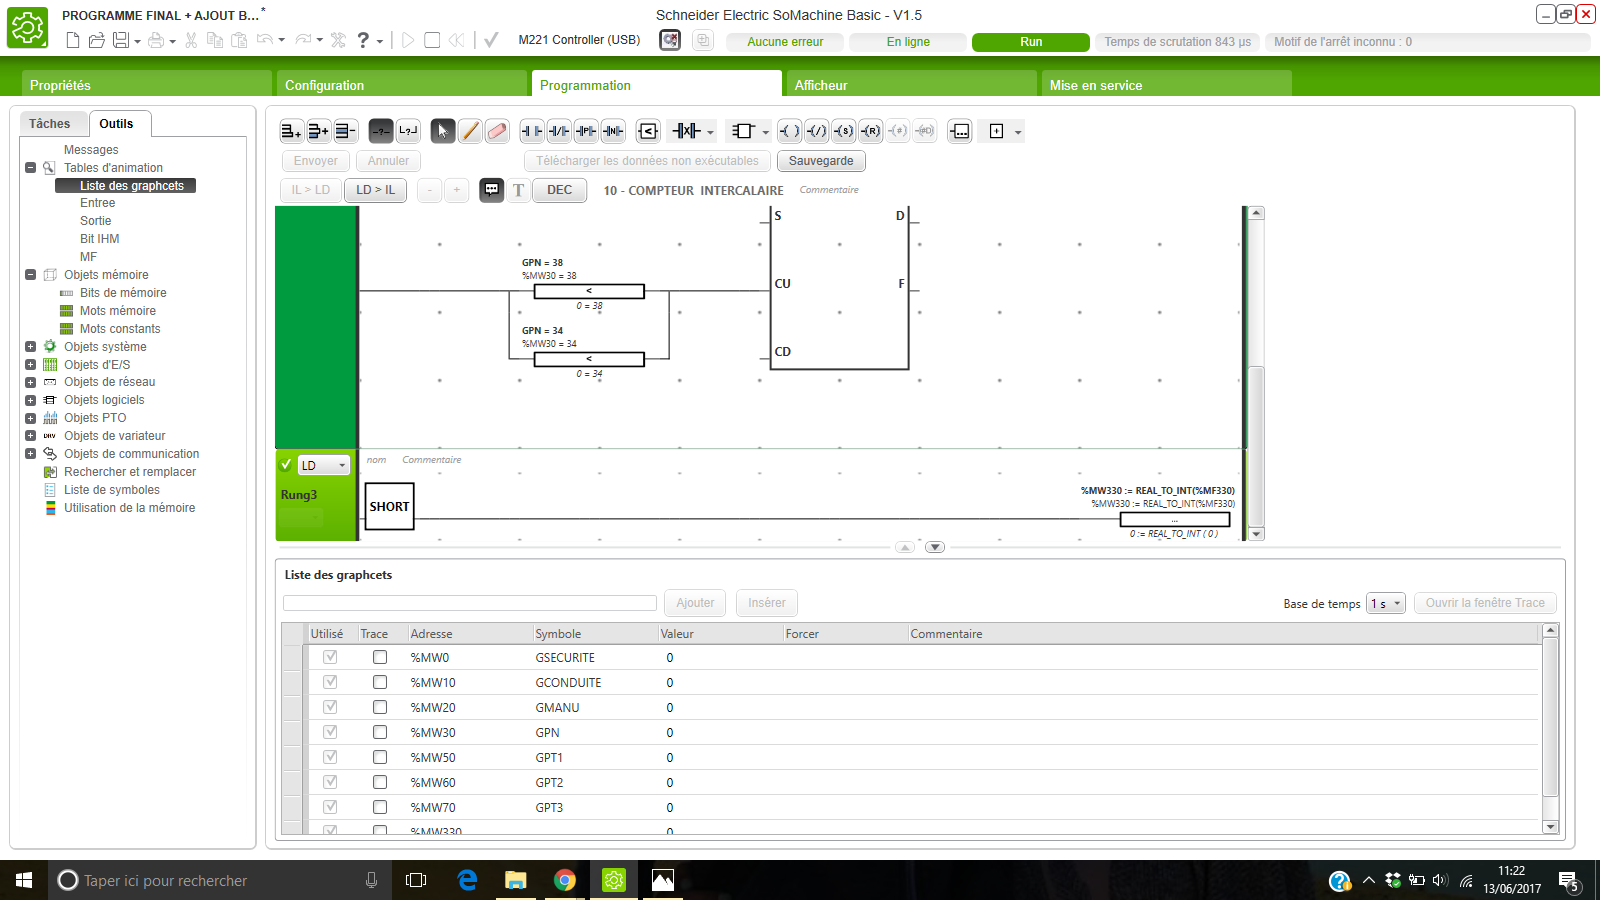Insert a normally open contact
The image size is (1600, 900).
click(x=532, y=131)
